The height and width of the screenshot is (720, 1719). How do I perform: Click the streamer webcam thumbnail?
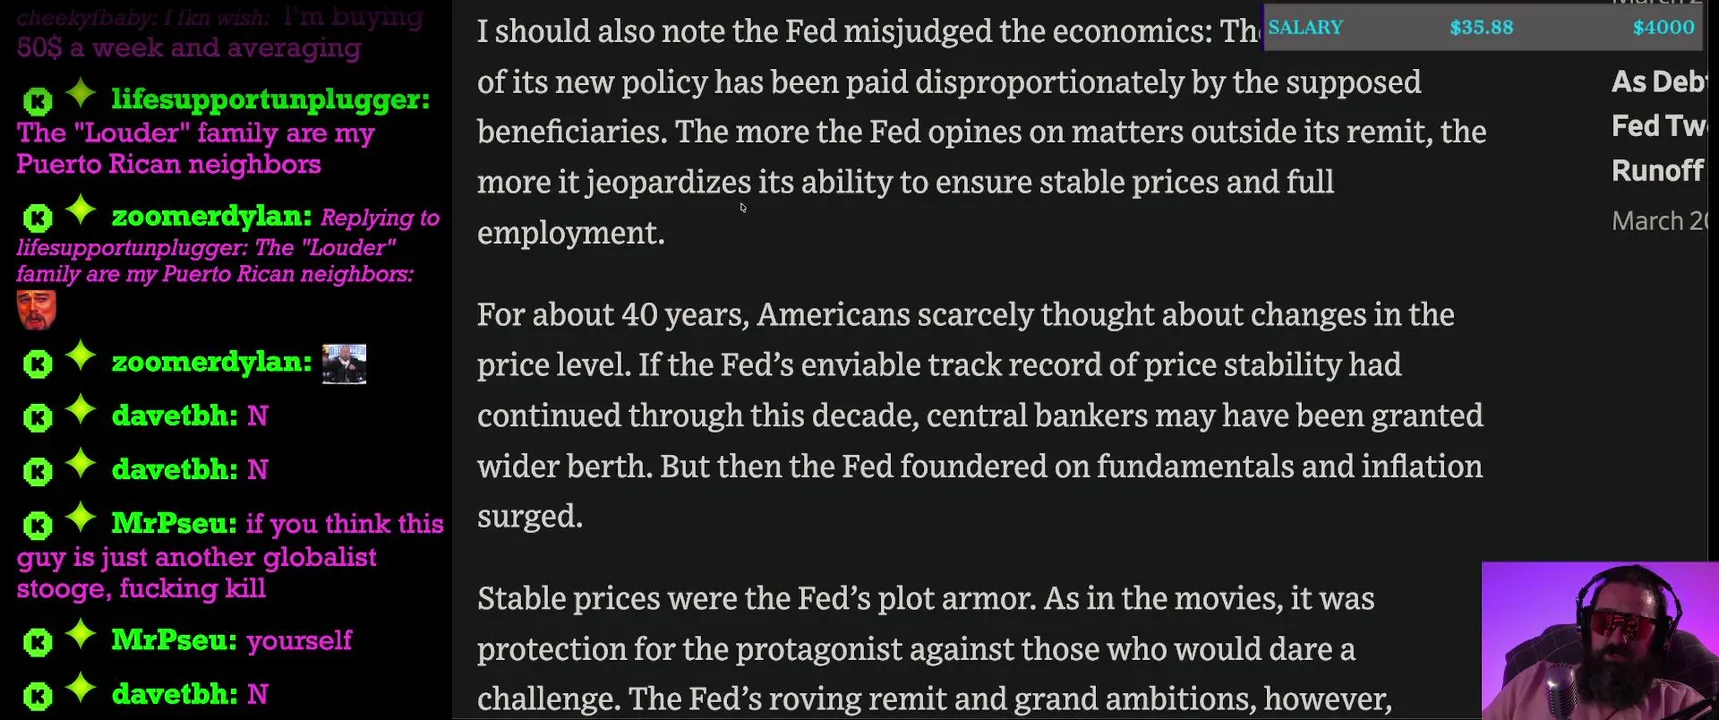click(1599, 641)
